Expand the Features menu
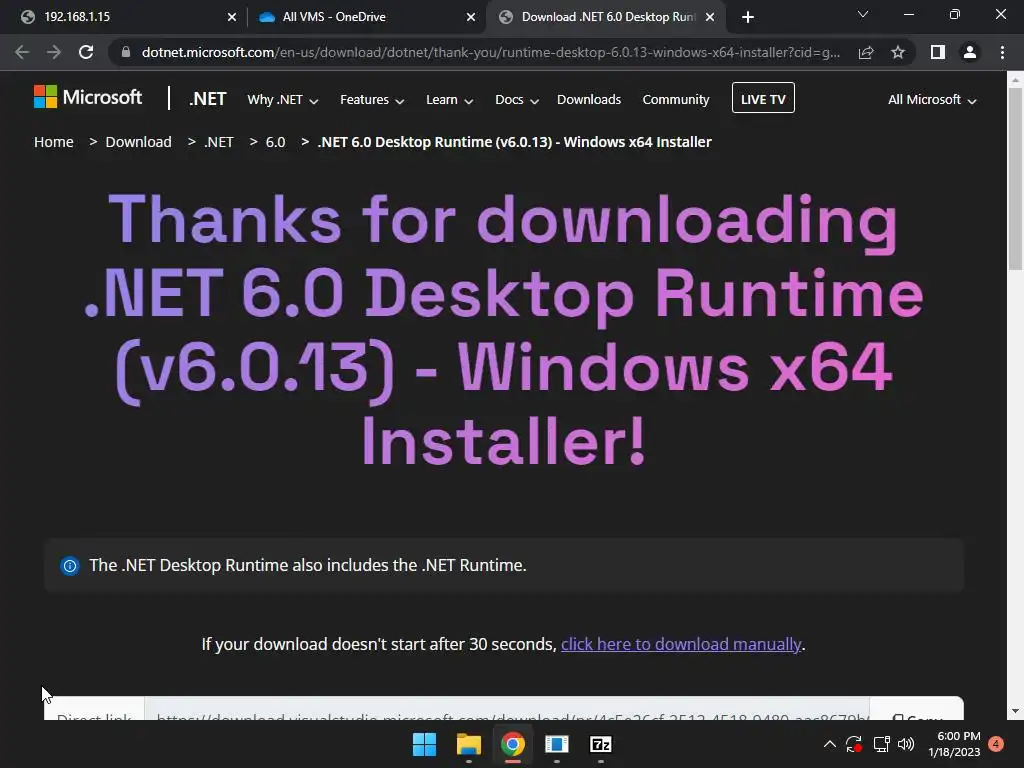 click(x=372, y=100)
